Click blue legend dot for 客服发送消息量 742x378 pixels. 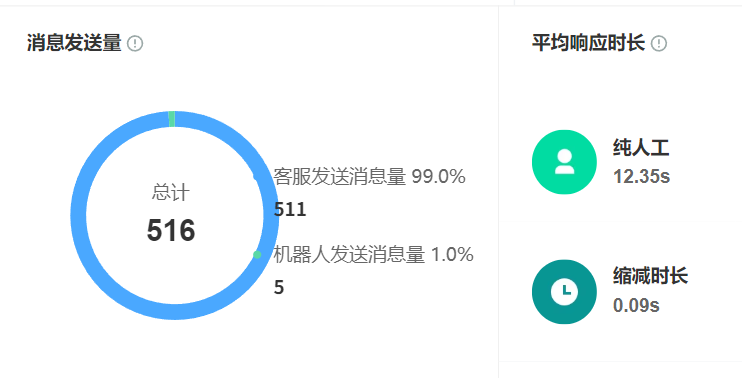pos(257,176)
